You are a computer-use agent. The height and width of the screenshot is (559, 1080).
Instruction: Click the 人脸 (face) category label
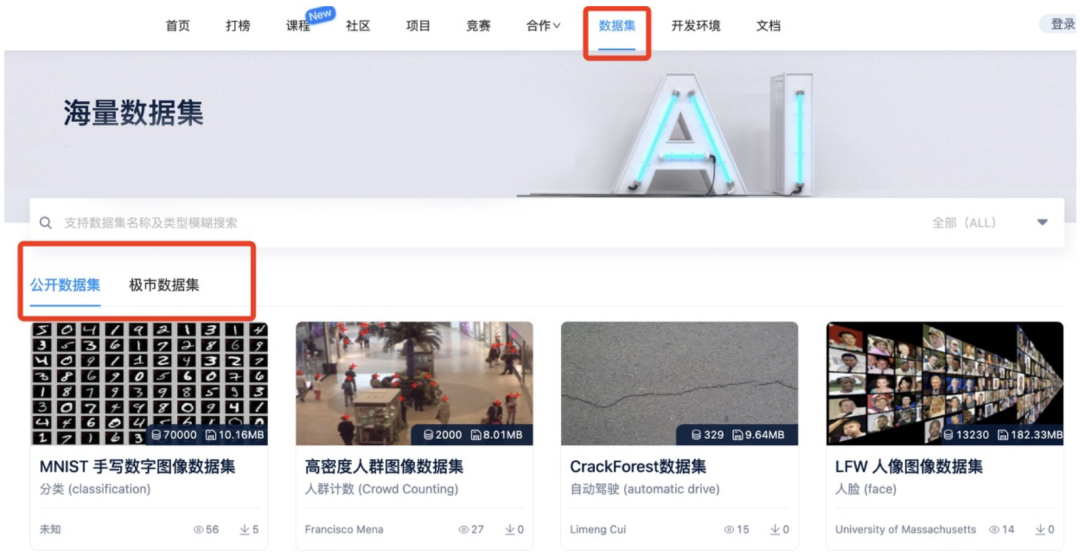pos(865,489)
